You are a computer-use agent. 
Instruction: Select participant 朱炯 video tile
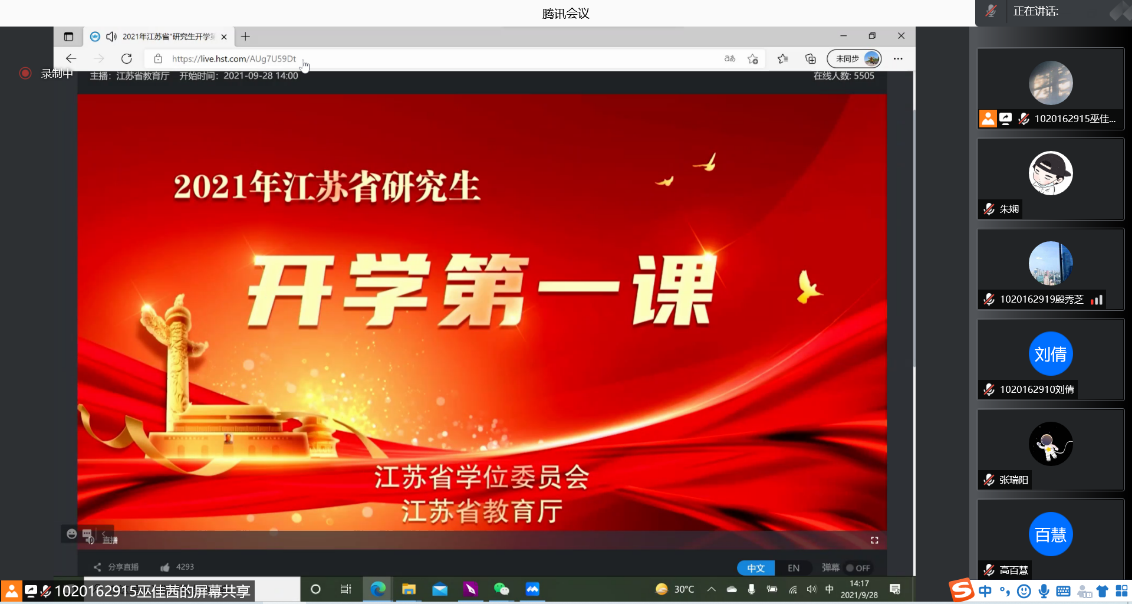(1050, 179)
